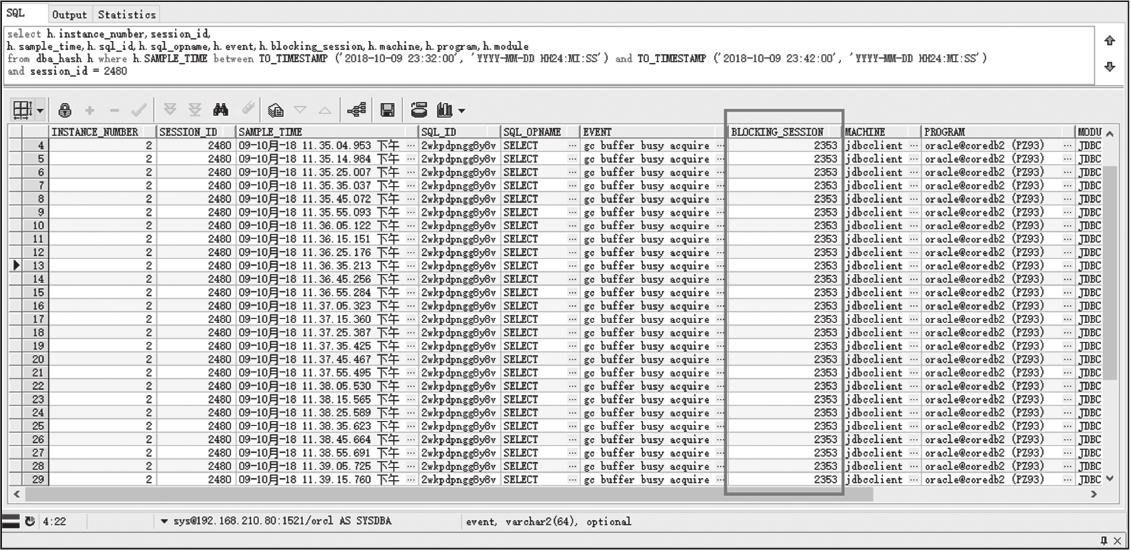The height and width of the screenshot is (551, 1131).
Task: Click the database export icon
Action: (x=419, y=110)
